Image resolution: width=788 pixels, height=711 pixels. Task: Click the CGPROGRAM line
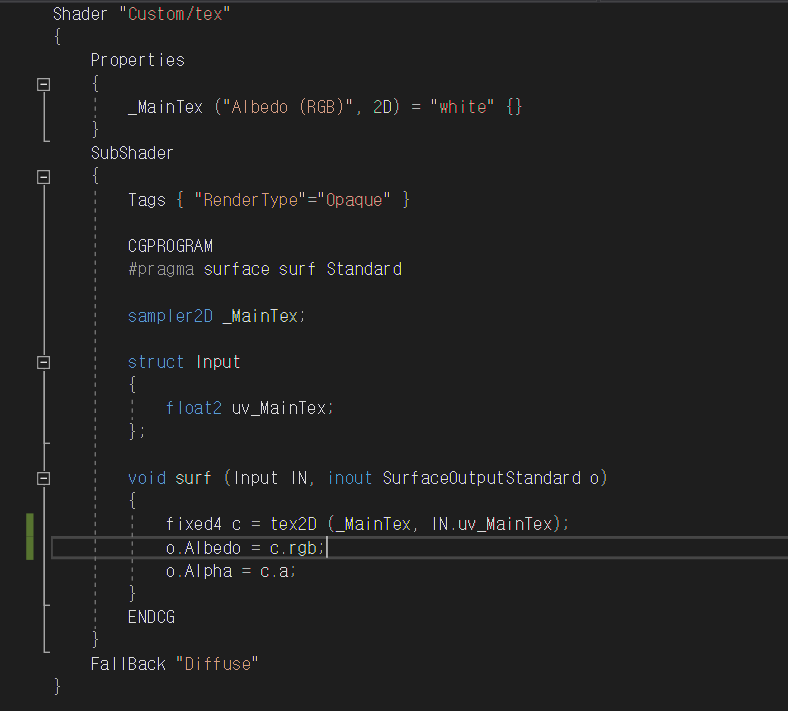click(x=170, y=246)
